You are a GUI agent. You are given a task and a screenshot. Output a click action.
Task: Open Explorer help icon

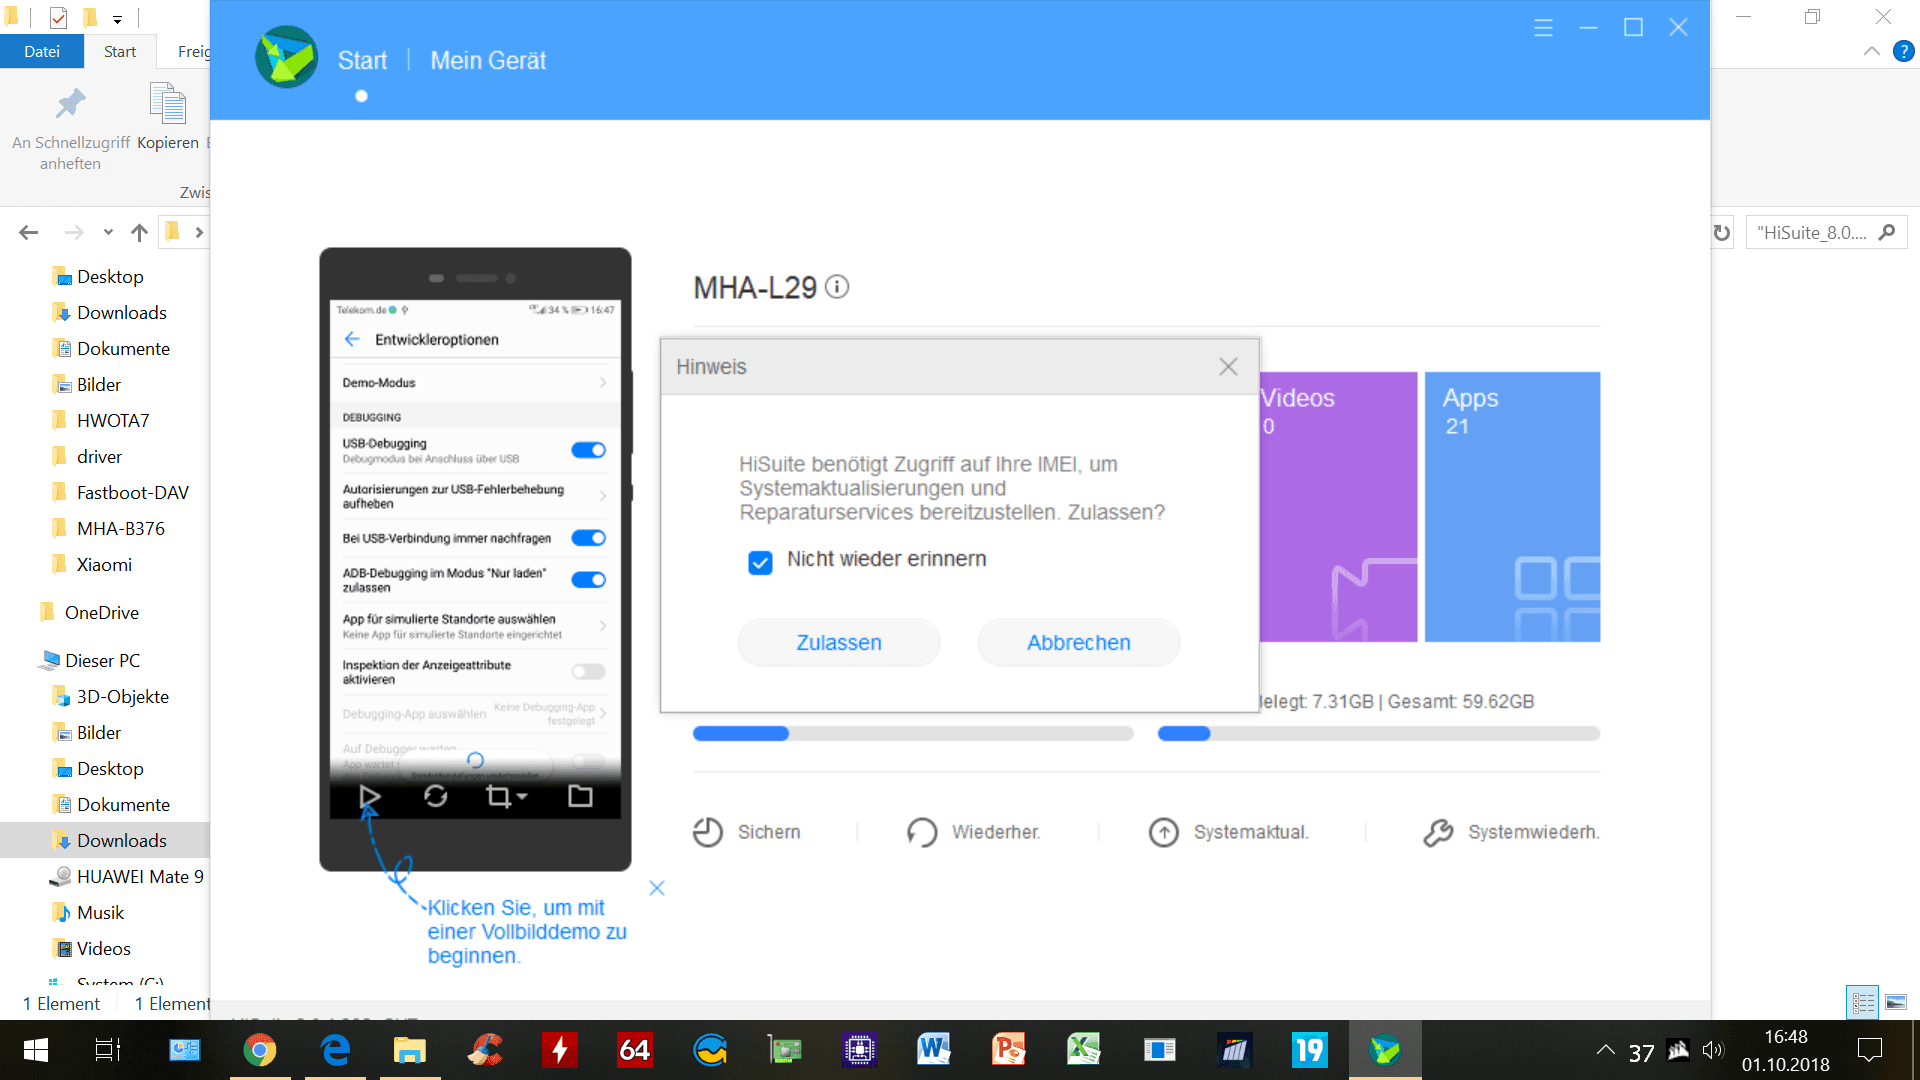click(1903, 51)
